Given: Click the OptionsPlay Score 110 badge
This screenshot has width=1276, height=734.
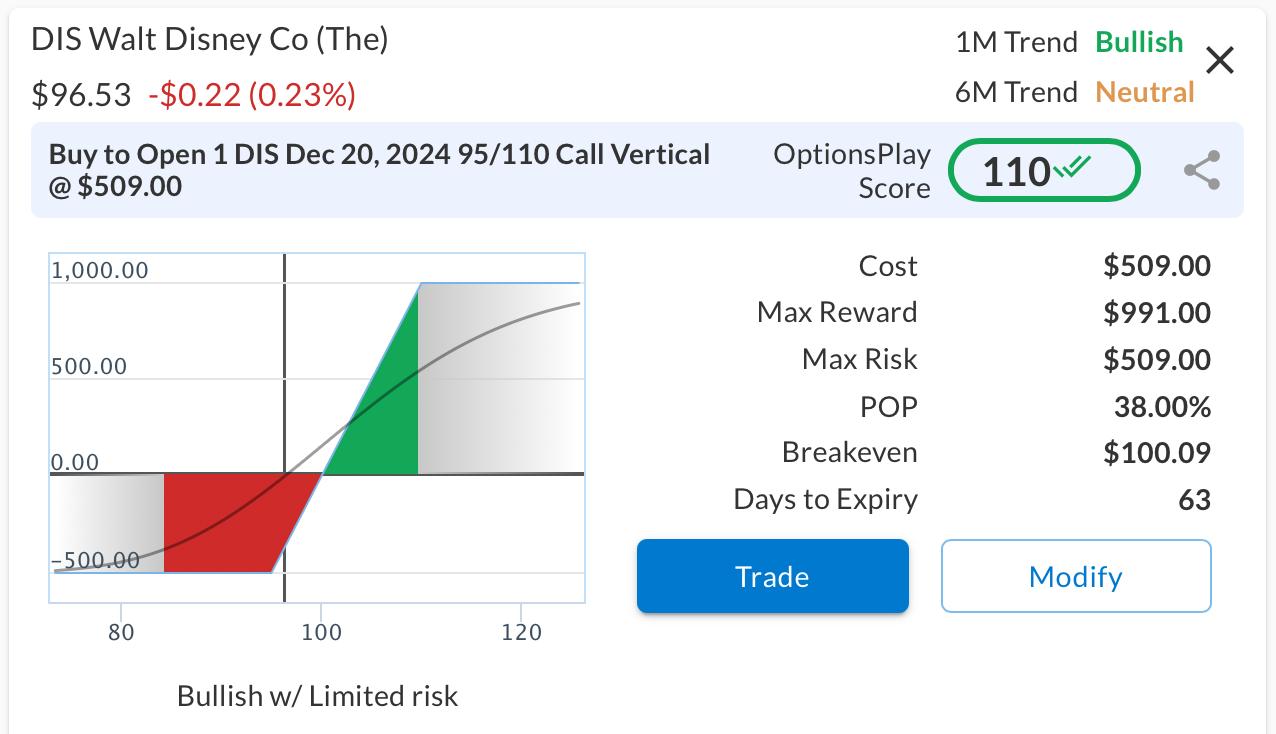Looking at the screenshot, I should [1043, 172].
